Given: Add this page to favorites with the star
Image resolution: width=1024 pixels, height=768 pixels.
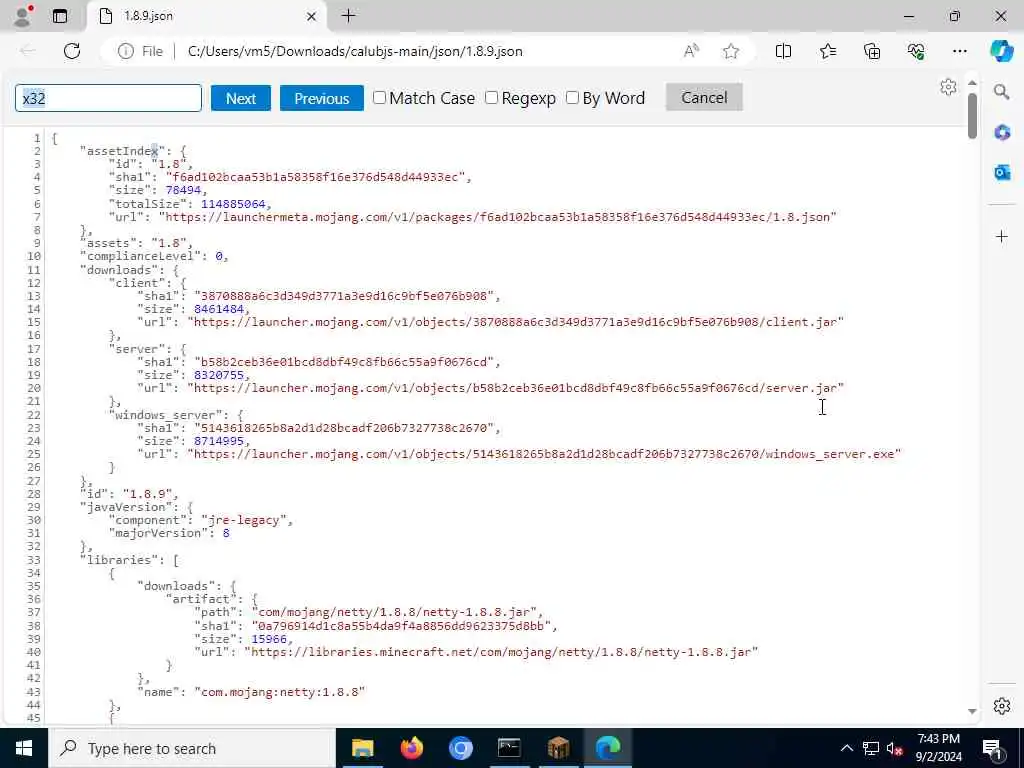Looking at the screenshot, I should click(x=731, y=51).
